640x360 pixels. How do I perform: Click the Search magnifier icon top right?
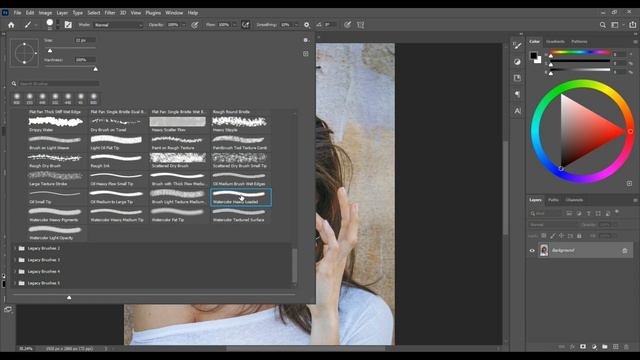tap(602, 25)
